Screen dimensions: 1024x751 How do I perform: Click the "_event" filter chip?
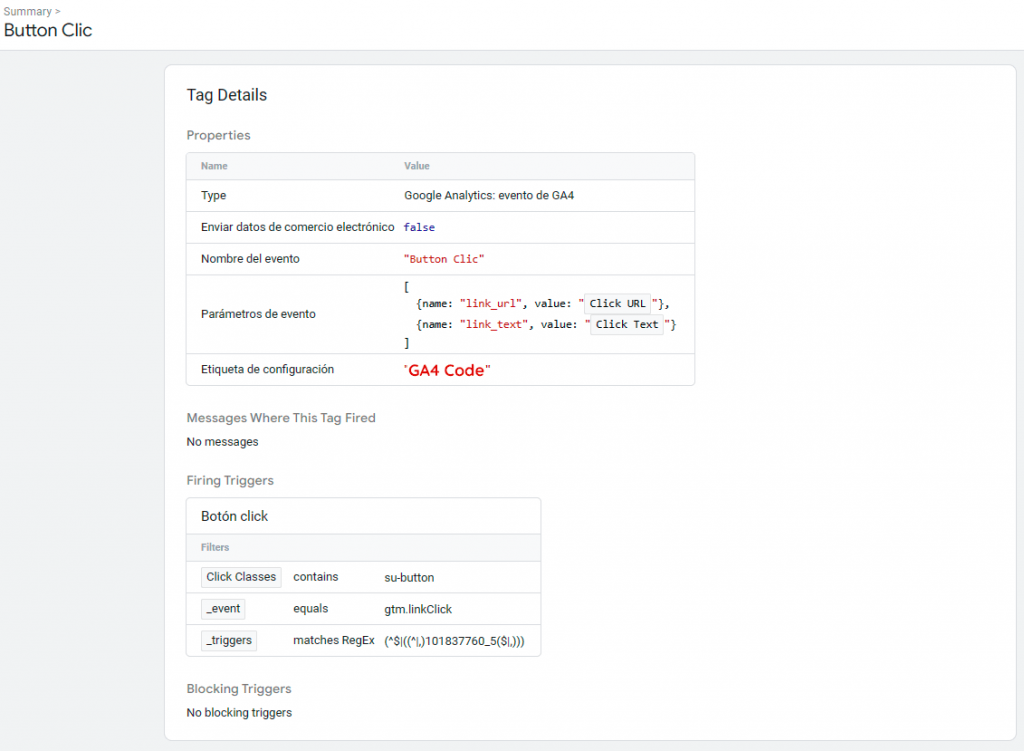tap(222, 608)
